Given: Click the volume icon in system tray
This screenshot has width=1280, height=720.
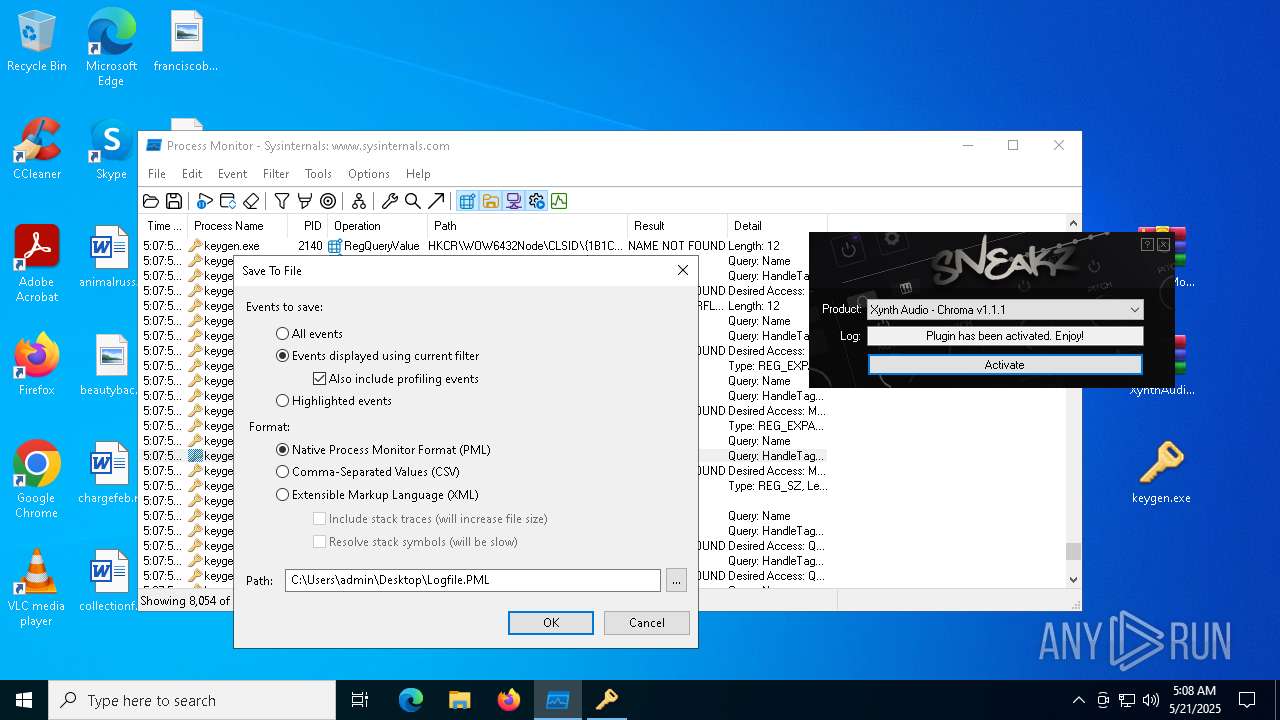Looking at the screenshot, I should [1151, 700].
